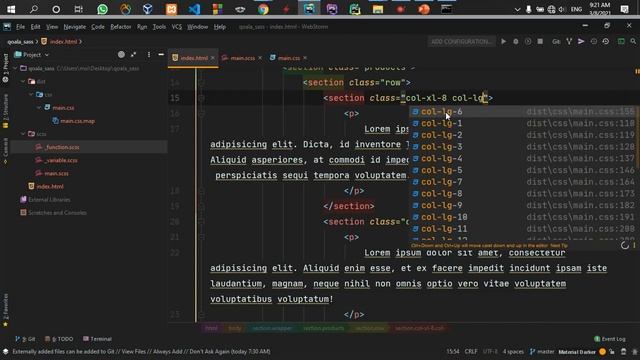The image size is (640, 360).
Task: Open the Refactor menu
Action: pyautogui.click(x=120, y=27)
